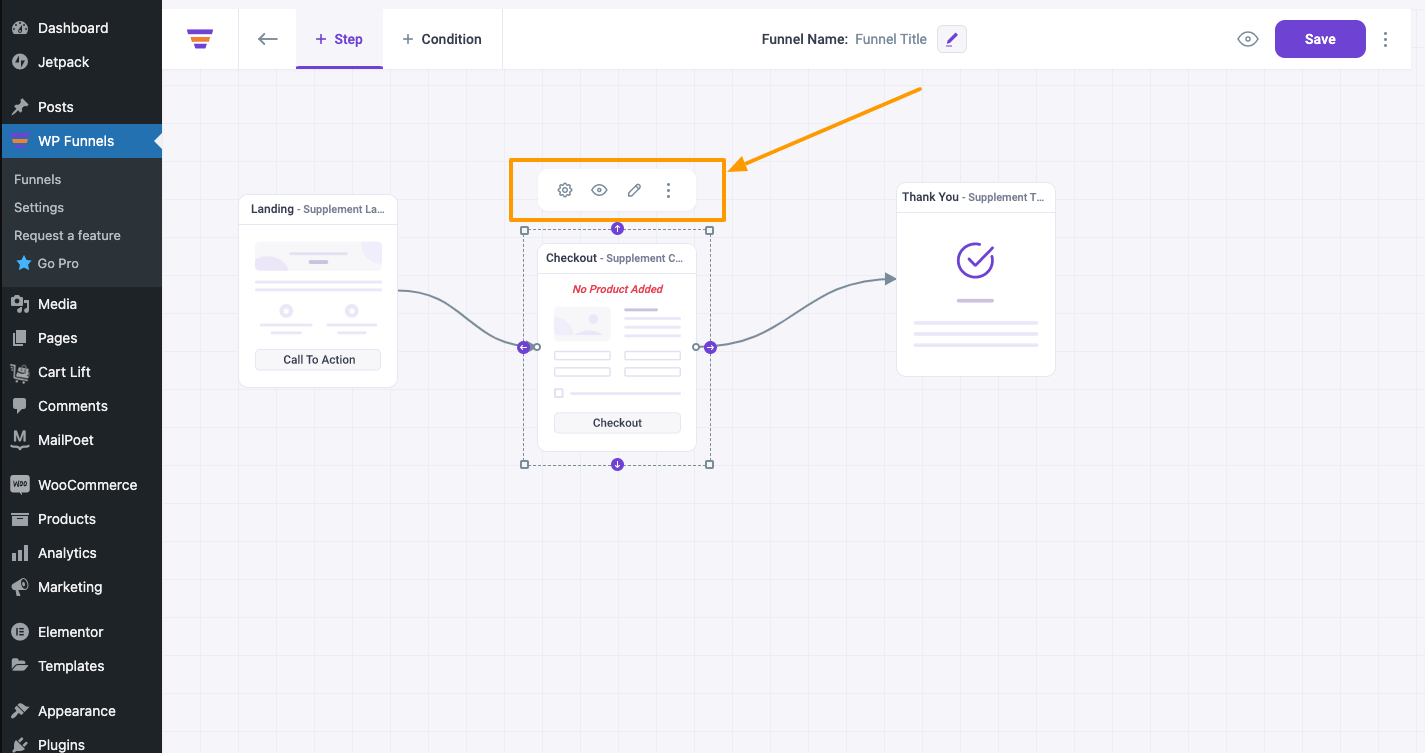The width and height of the screenshot is (1425, 753).
Task: Open Request a feature link
Action: (67, 236)
